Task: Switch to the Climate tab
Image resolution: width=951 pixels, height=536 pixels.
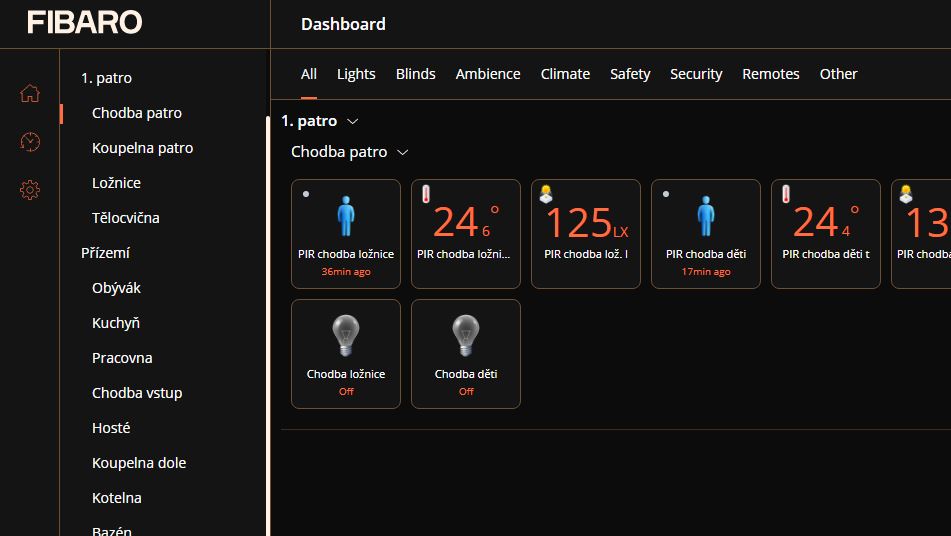Action: 565,74
